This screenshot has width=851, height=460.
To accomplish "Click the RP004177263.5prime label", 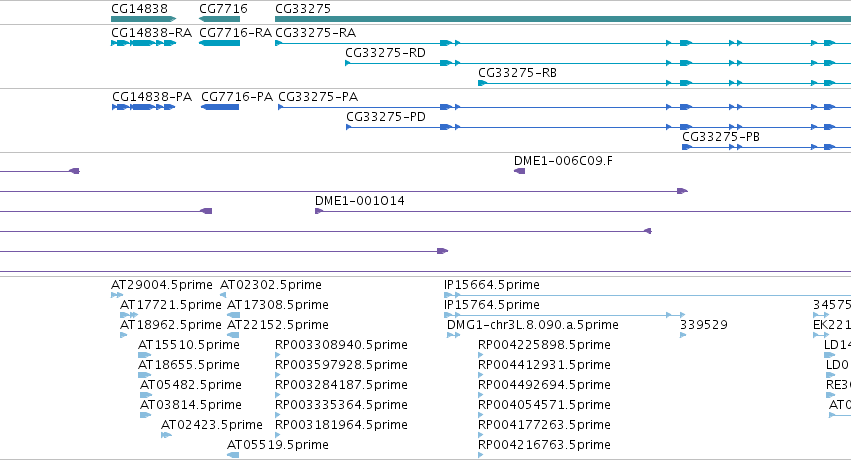I will pos(544,425).
